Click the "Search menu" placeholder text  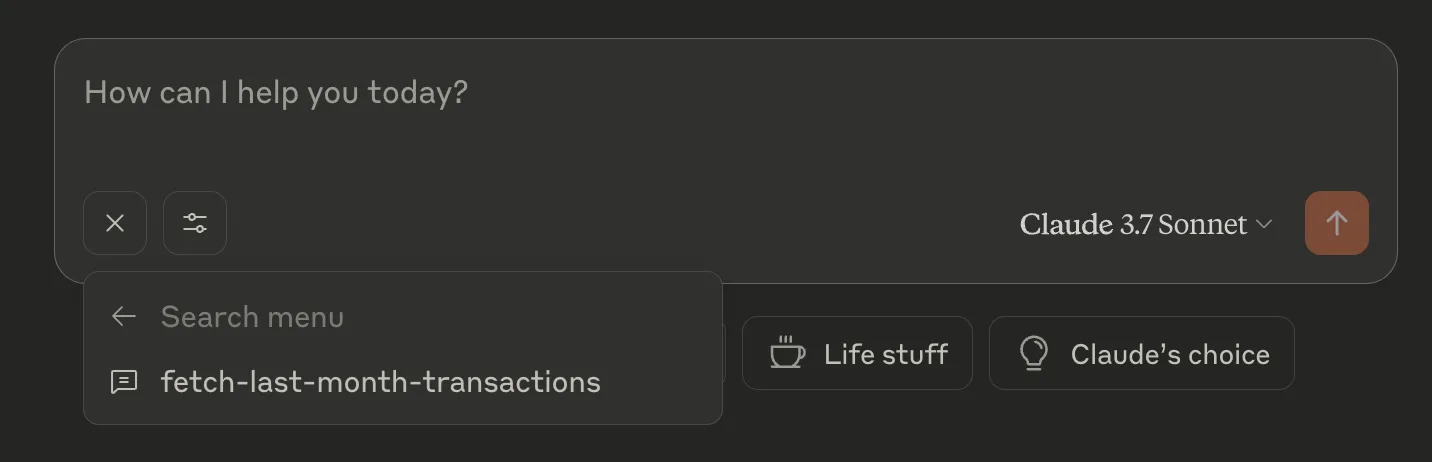coord(252,317)
